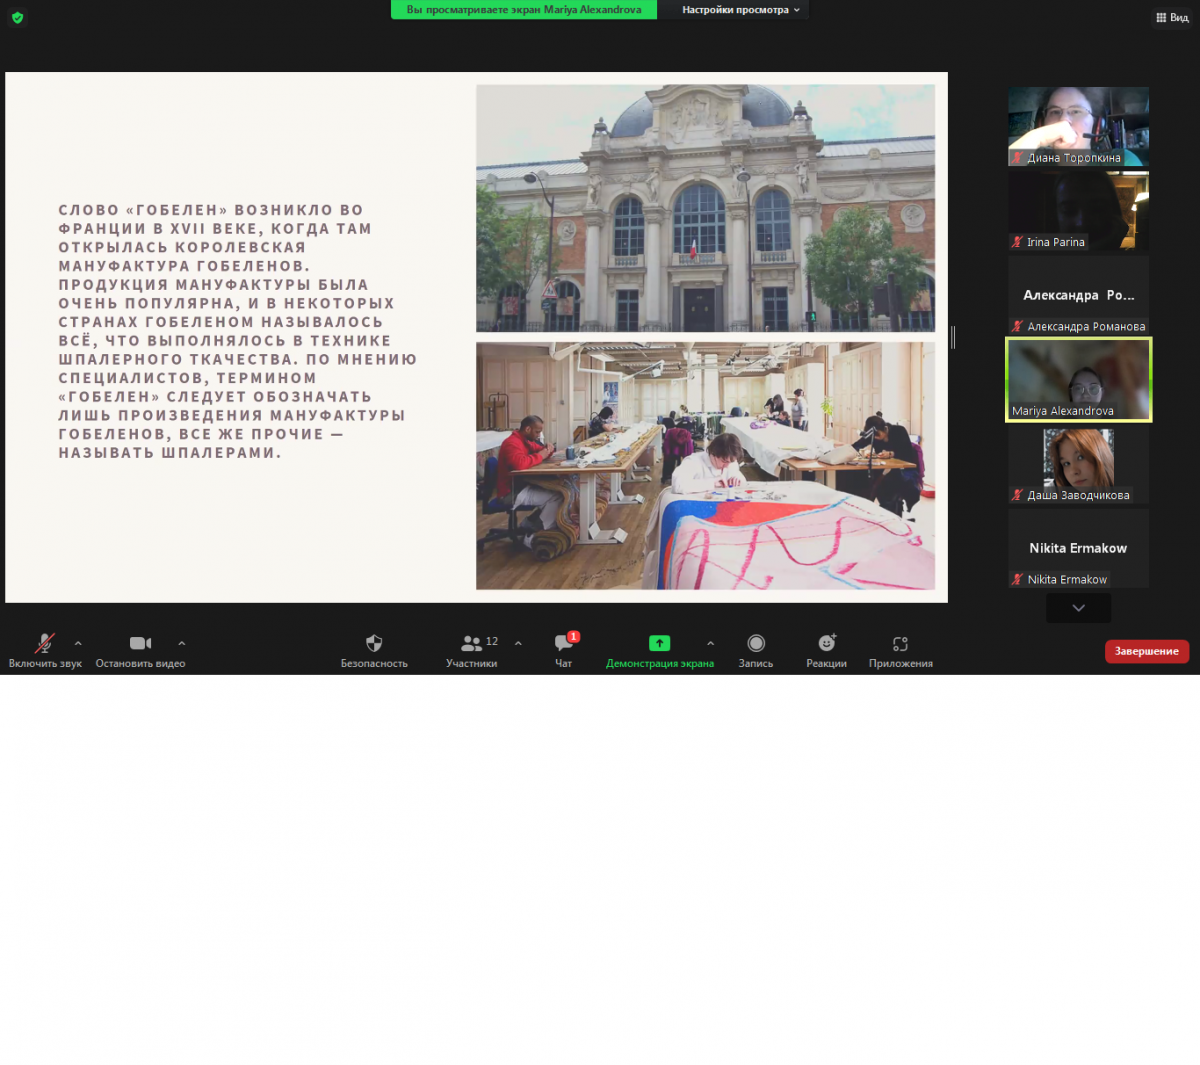Click muted mic icon on Irina Parina
Image resolution: width=1200 pixels, height=1065 pixels.
[1017, 242]
